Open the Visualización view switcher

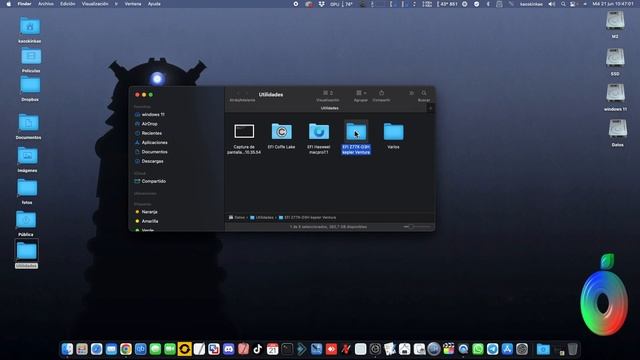tap(328, 93)
